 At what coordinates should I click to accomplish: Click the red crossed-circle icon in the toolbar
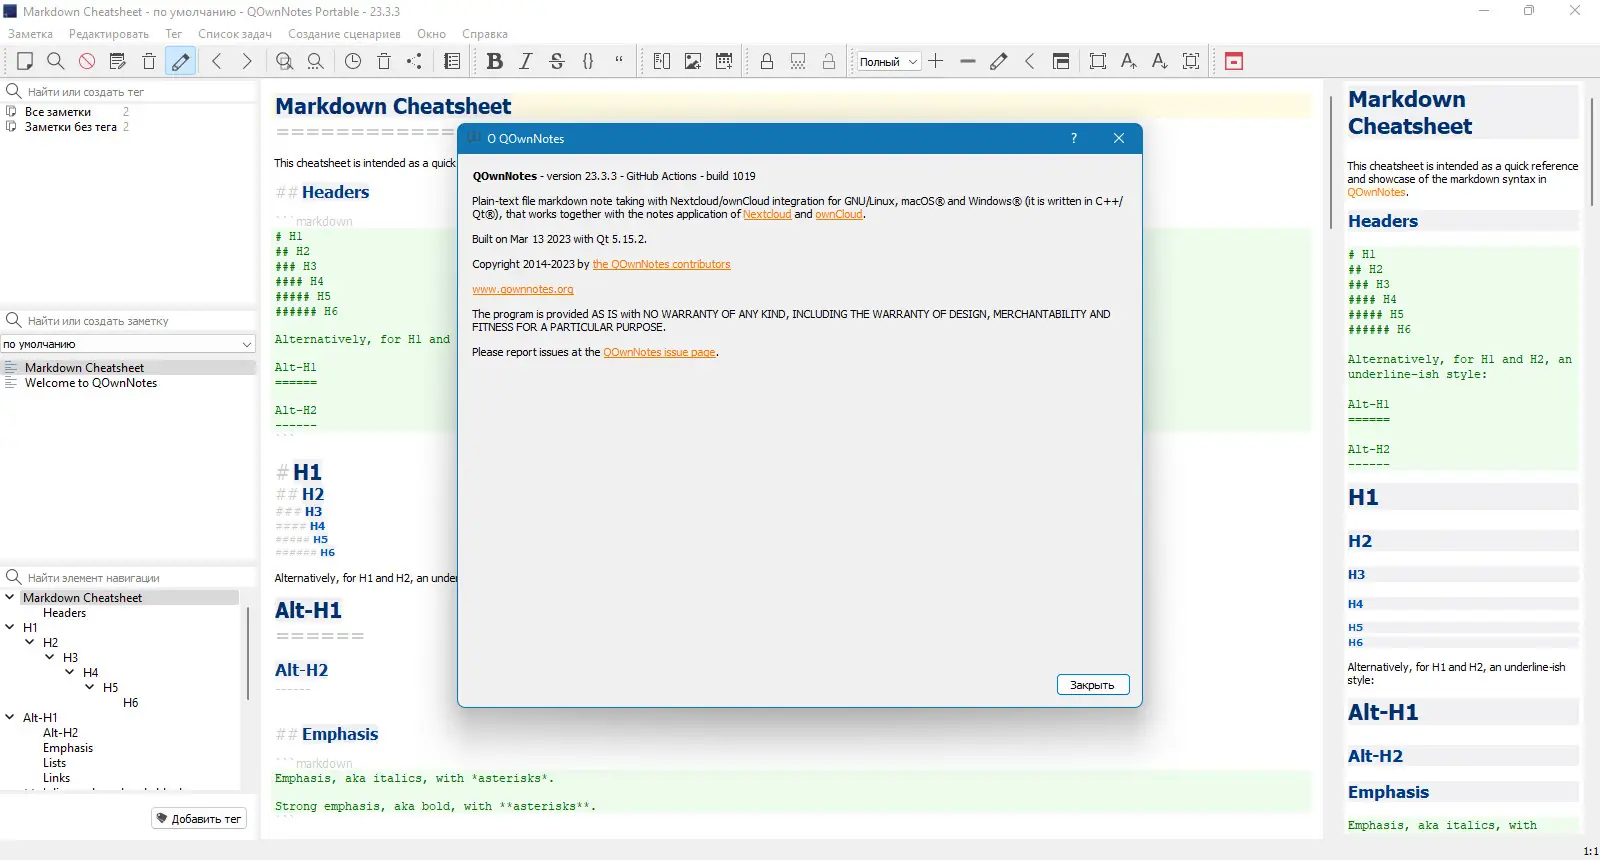point(87,61)
